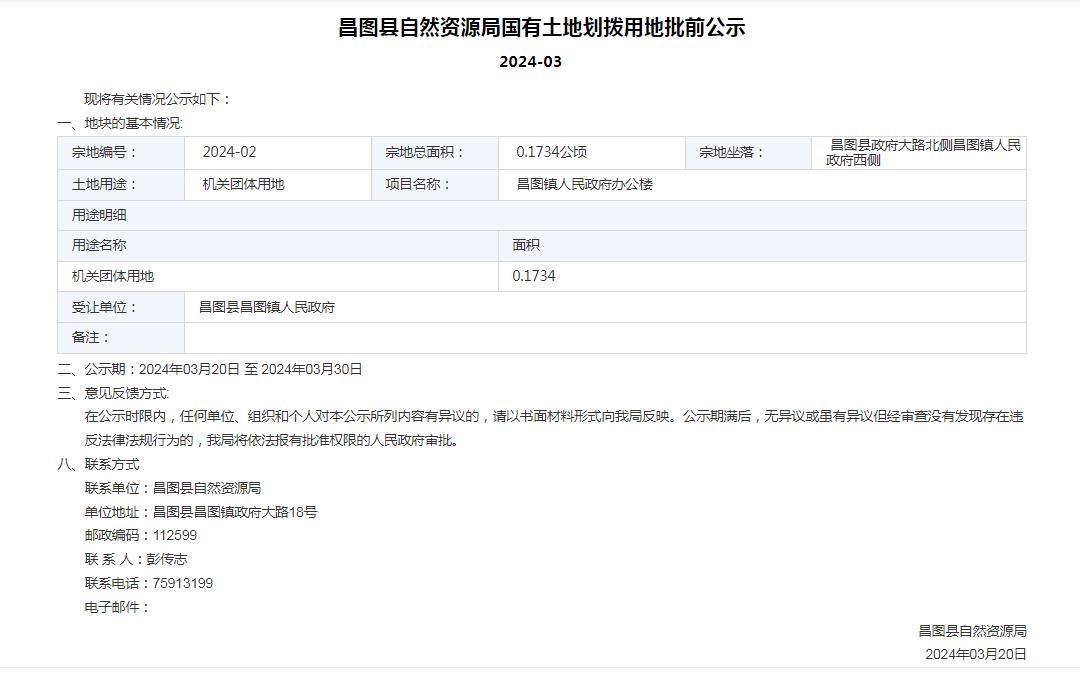Click the empty 备注 remarks cell
The width and height of the screenshot is (1080, 674).
[x=604, y=338]
